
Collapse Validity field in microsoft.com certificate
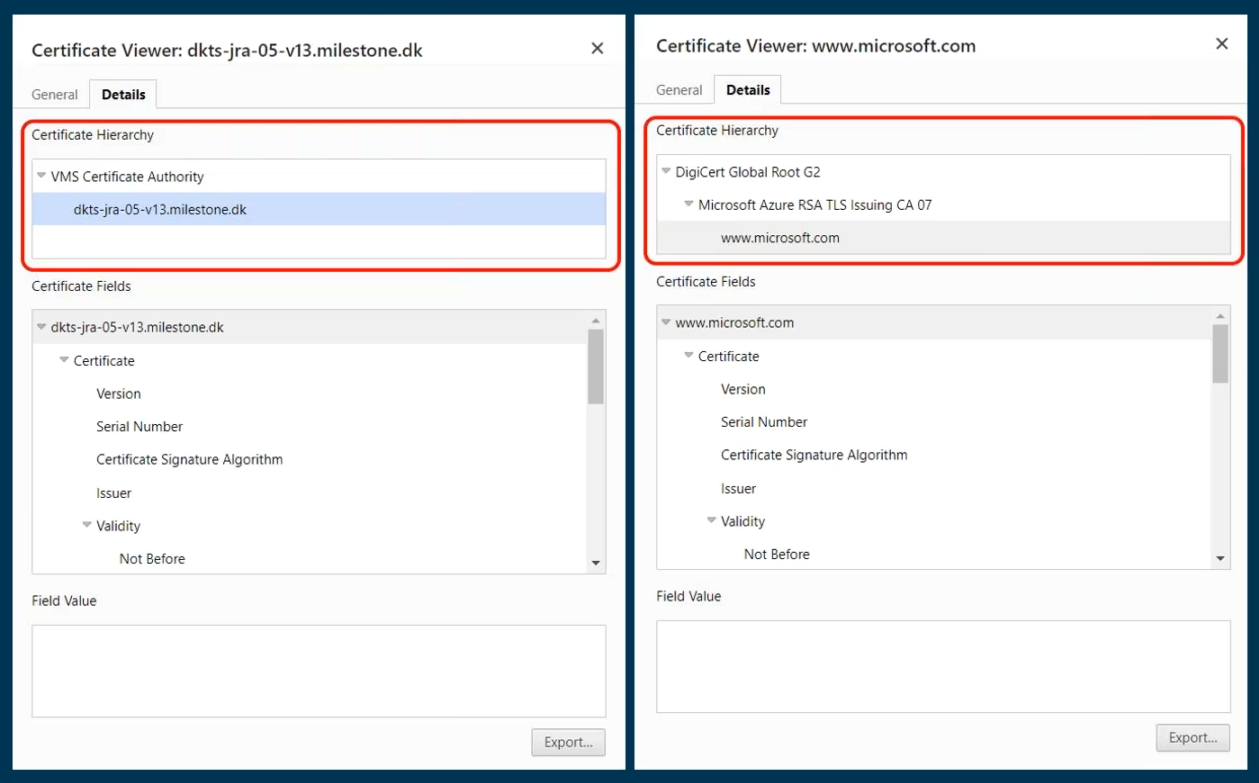(712, 521)
